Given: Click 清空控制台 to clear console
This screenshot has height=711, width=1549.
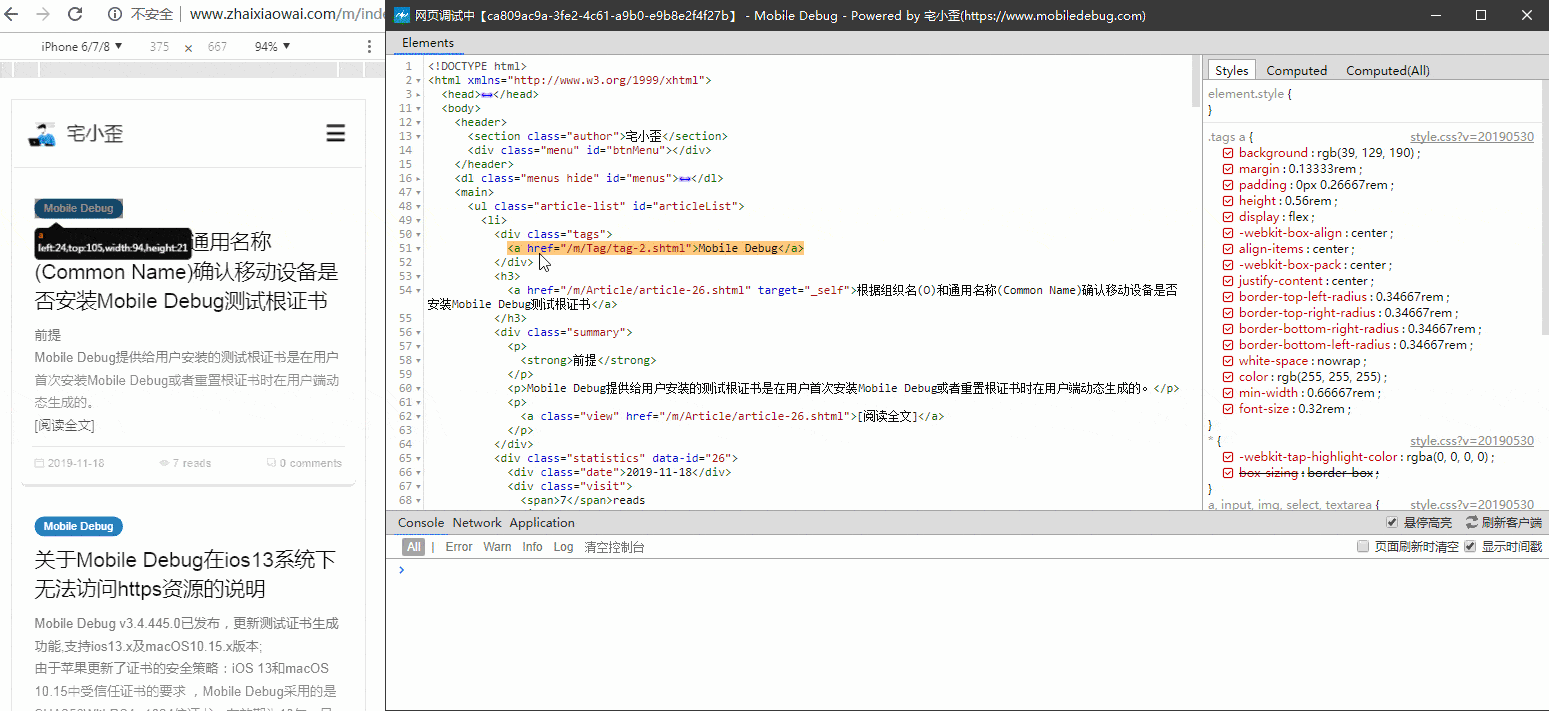Looking at the screenshot, I should 614,547.
